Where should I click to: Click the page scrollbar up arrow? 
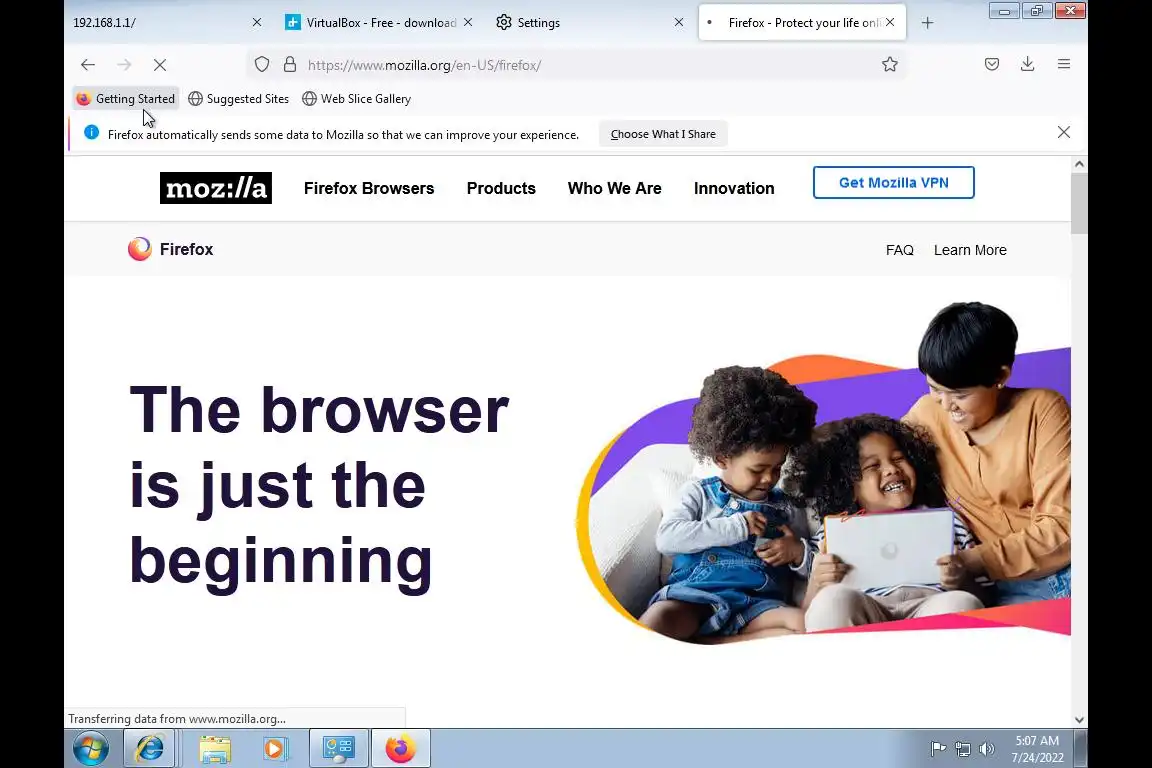coord(1079,165)
